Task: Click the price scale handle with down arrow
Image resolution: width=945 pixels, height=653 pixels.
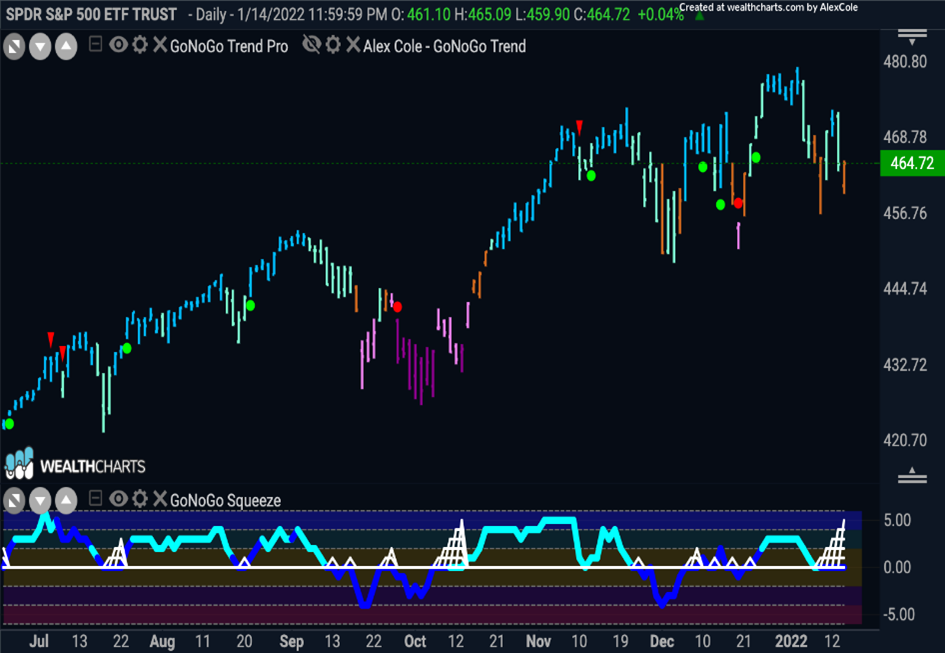Action: click(x=912, y=37)
